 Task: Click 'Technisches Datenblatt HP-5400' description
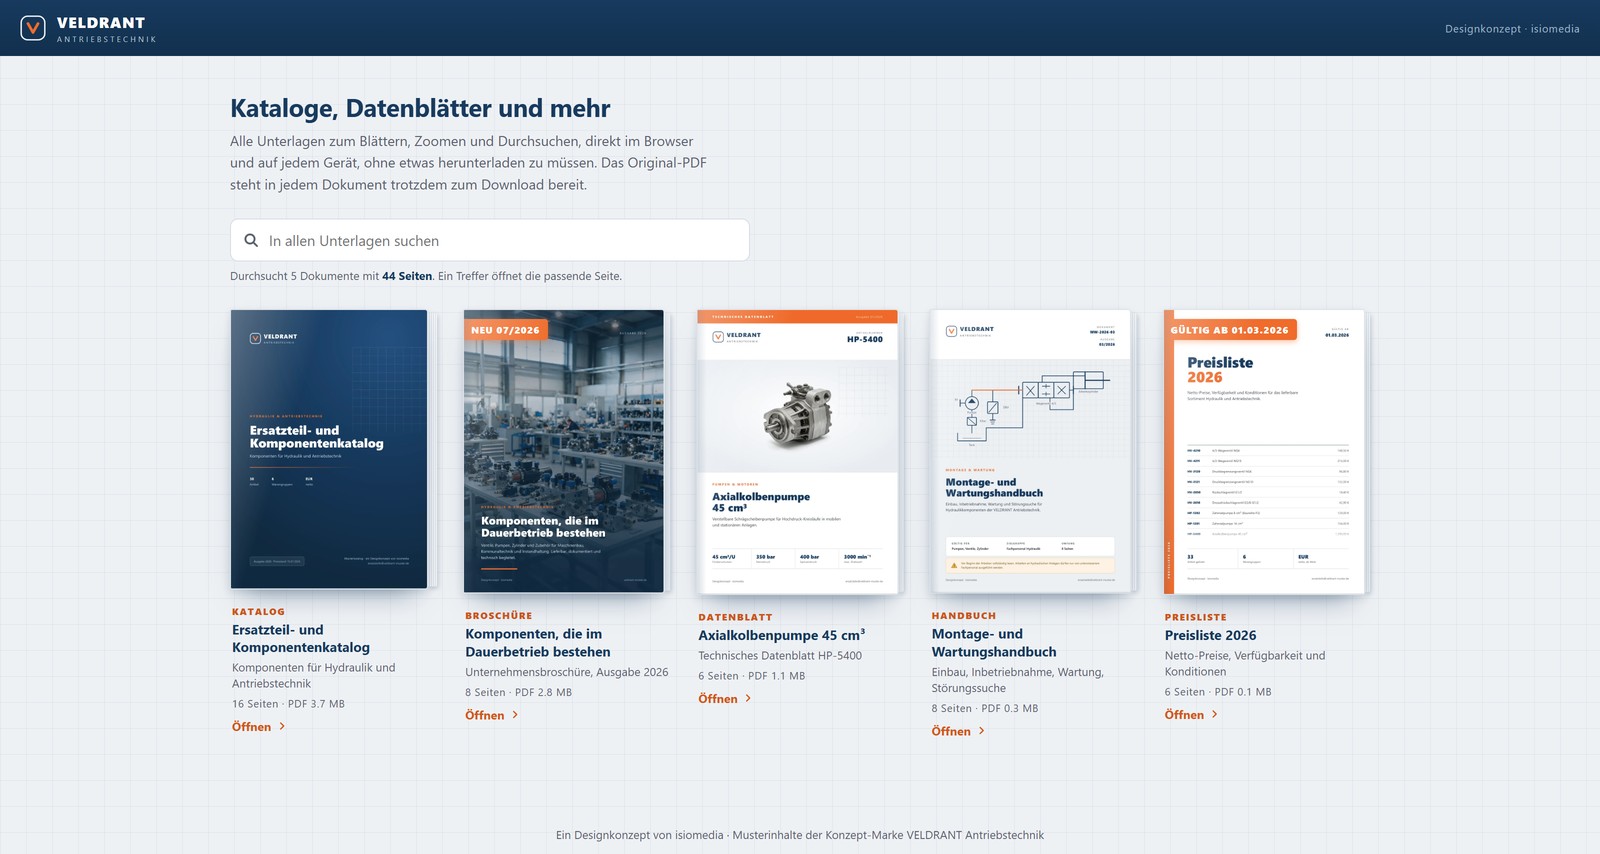tap(780, 656)
